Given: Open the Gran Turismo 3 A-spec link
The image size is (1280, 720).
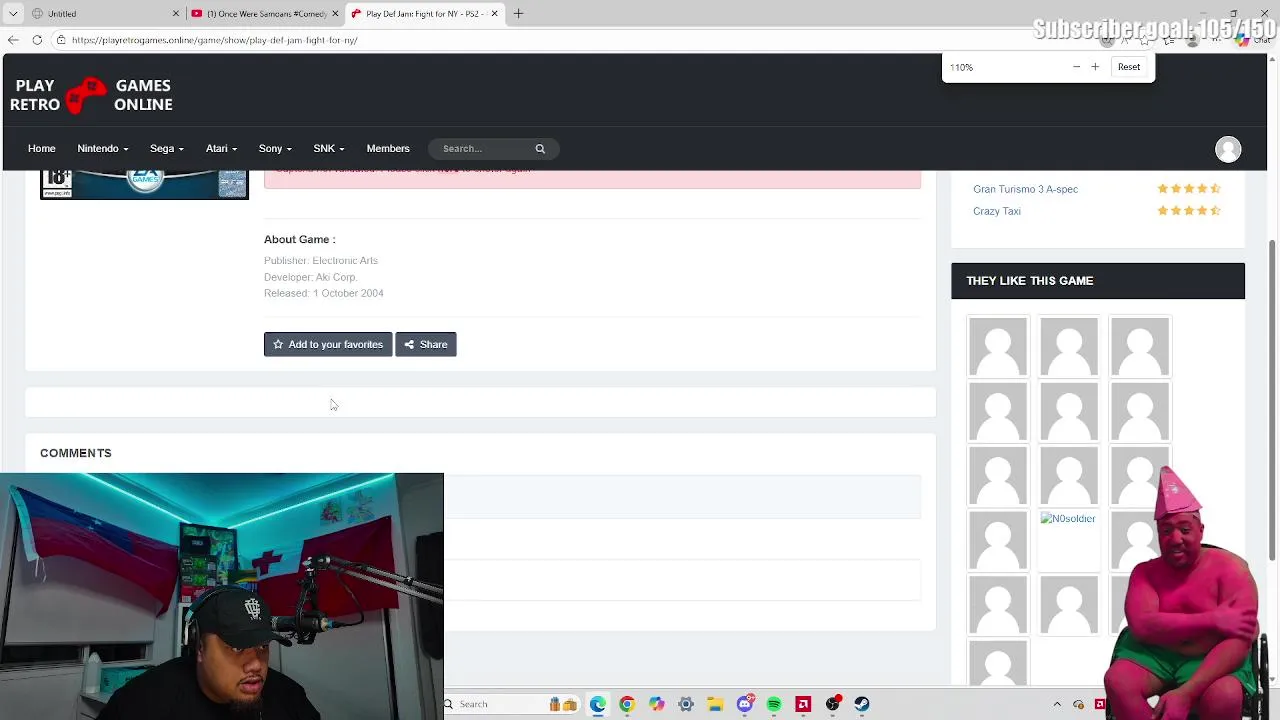Looking at the screenshot, I should (1025, 189).
